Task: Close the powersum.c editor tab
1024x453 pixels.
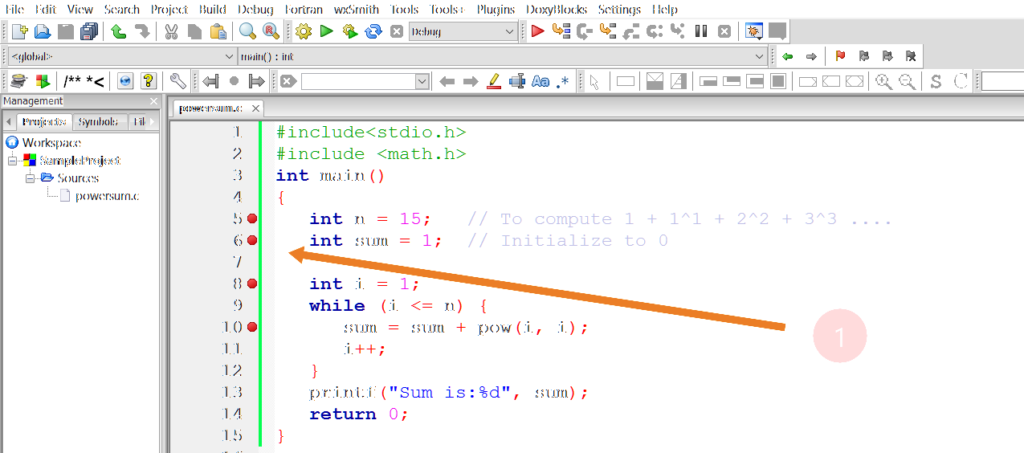Action: point(256,108)
